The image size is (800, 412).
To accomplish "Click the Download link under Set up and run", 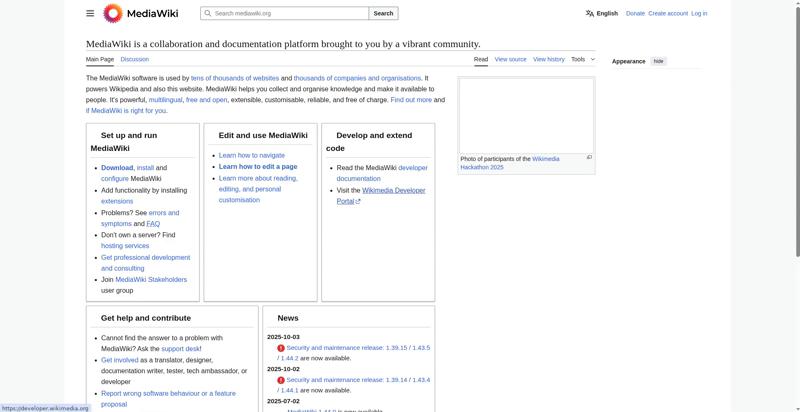I will pos(117,168).
